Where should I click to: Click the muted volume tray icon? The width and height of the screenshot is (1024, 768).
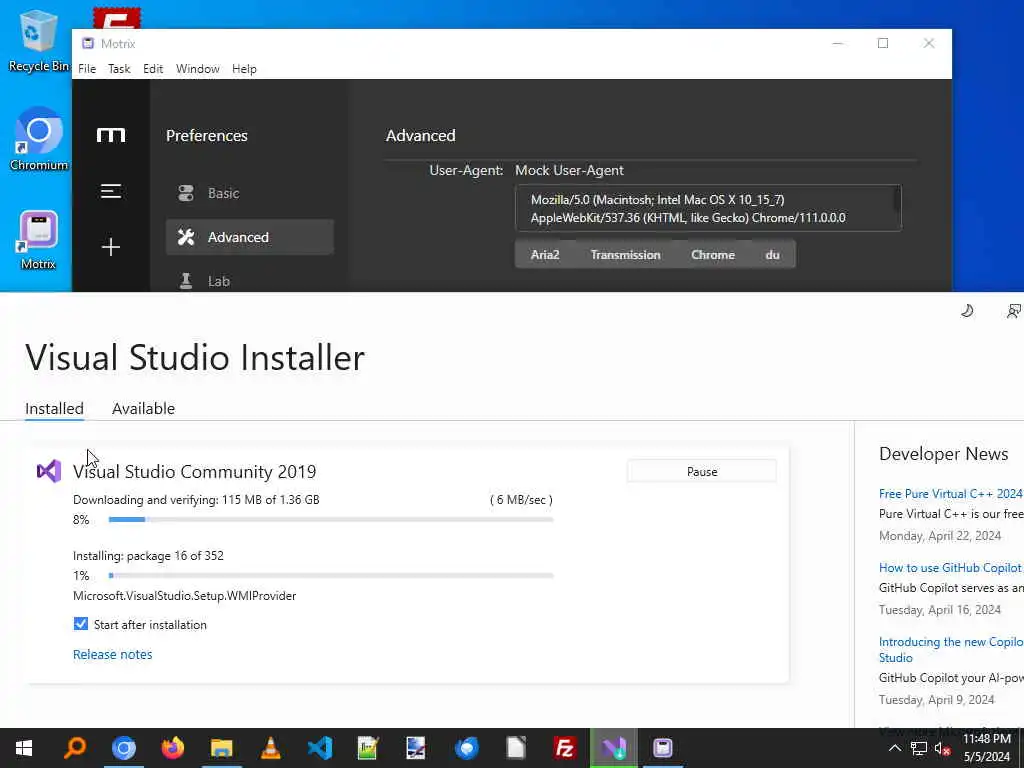pos(942,748)
